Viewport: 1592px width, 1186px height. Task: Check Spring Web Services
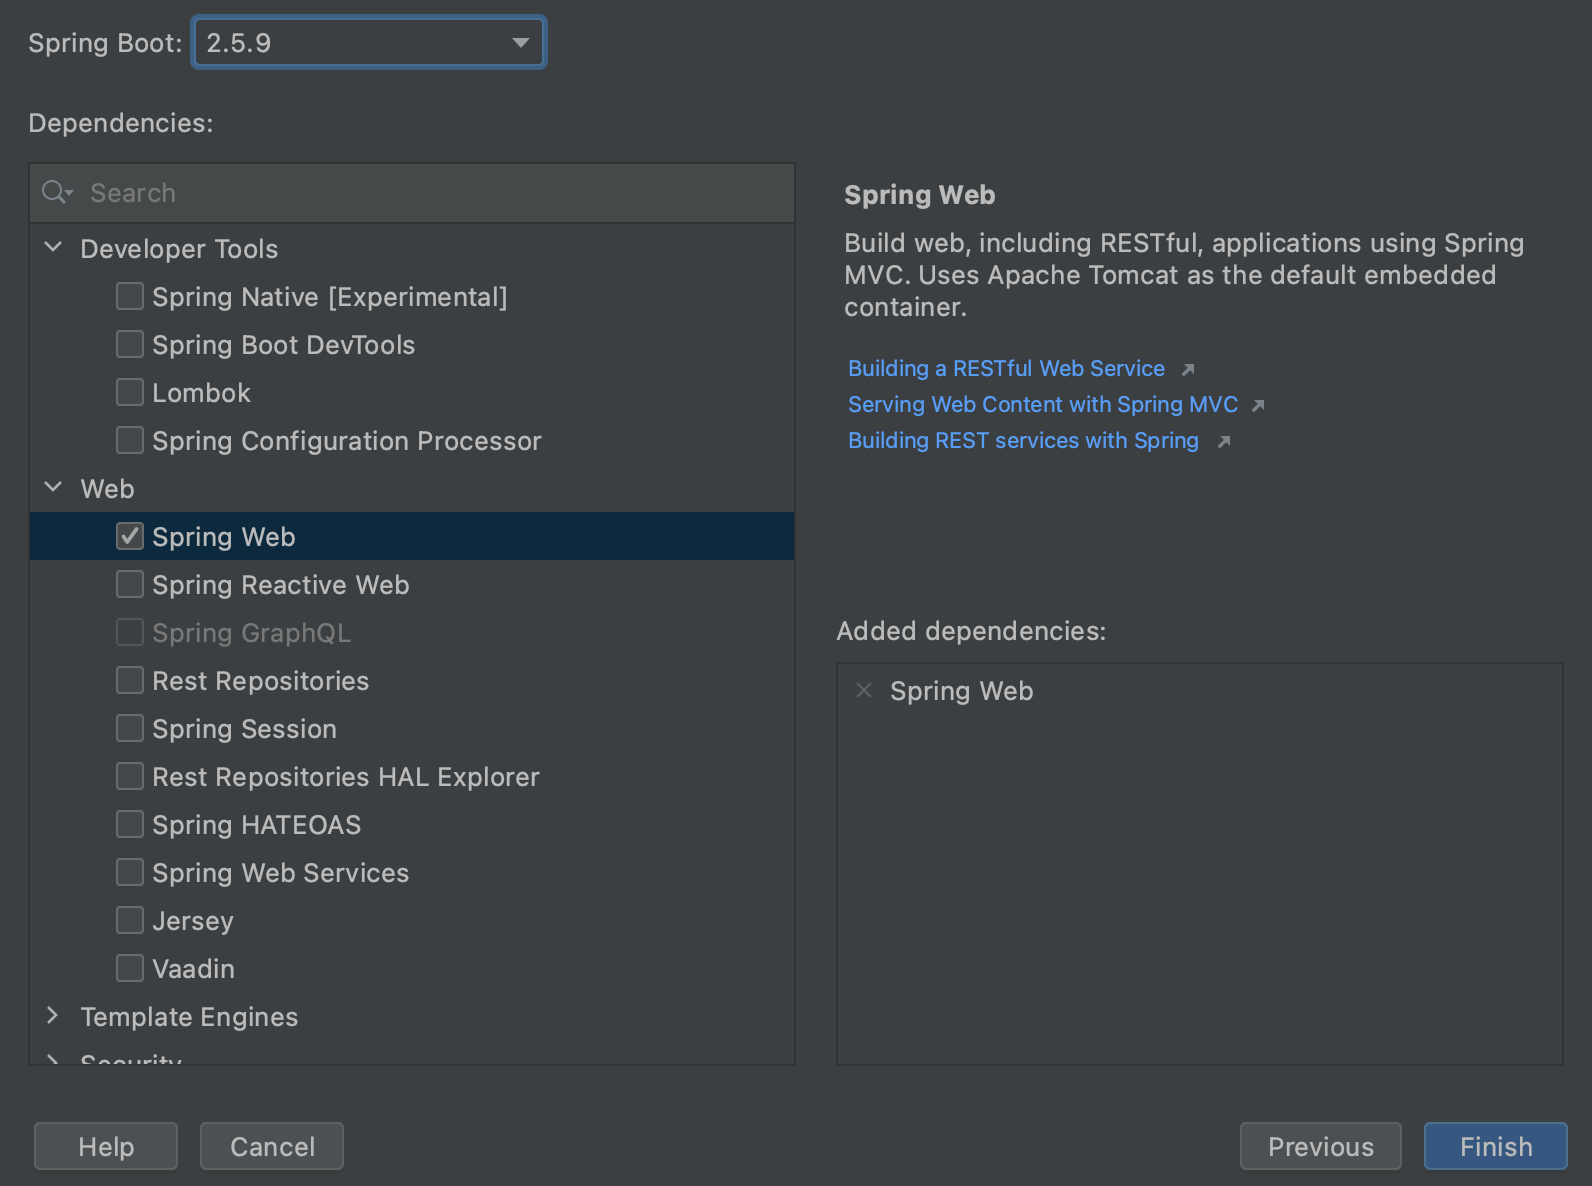[130, 872]
